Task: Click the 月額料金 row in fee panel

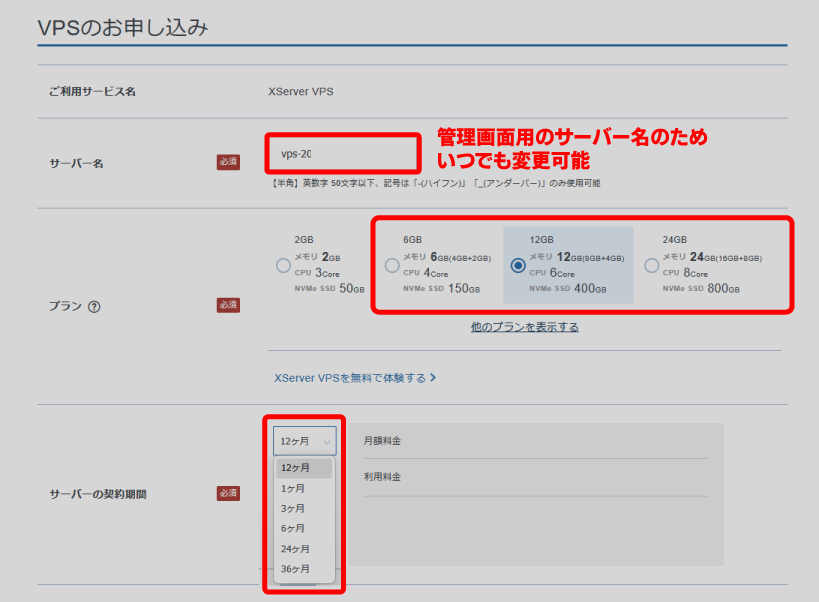Action: point(535,441)
